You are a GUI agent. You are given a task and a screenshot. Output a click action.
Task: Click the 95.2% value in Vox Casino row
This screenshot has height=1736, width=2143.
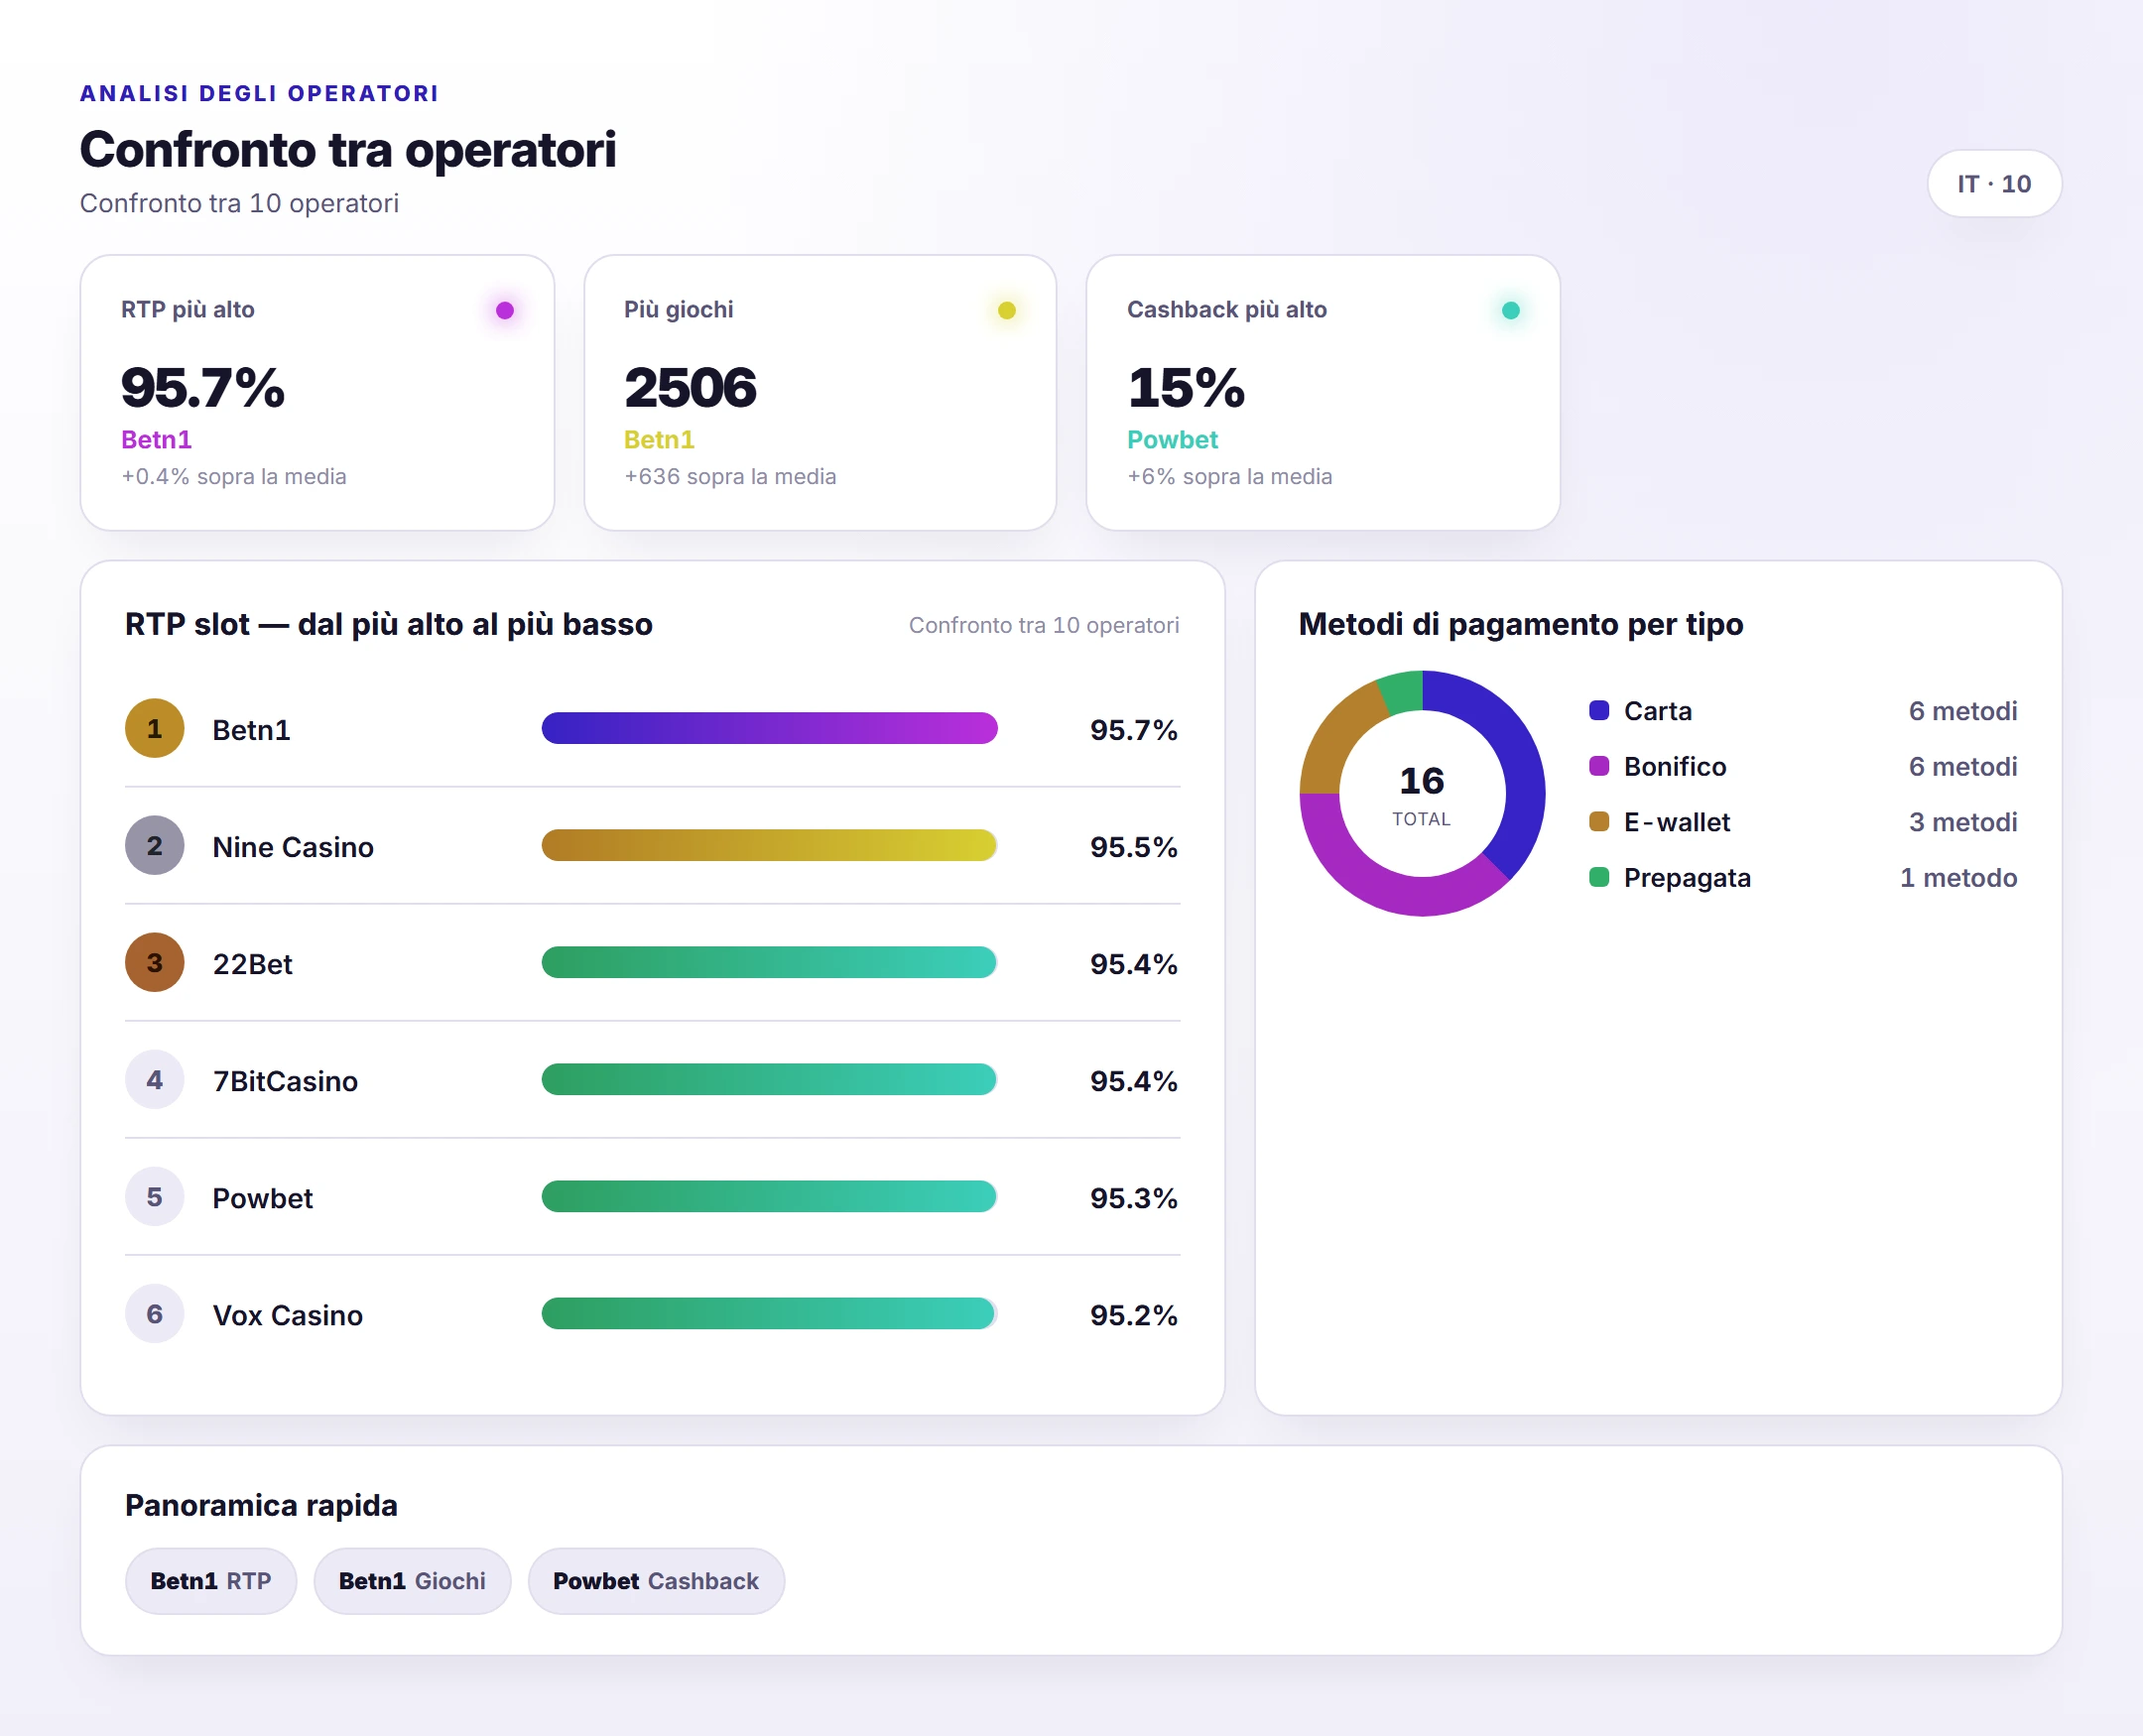click(1134, 1315)
